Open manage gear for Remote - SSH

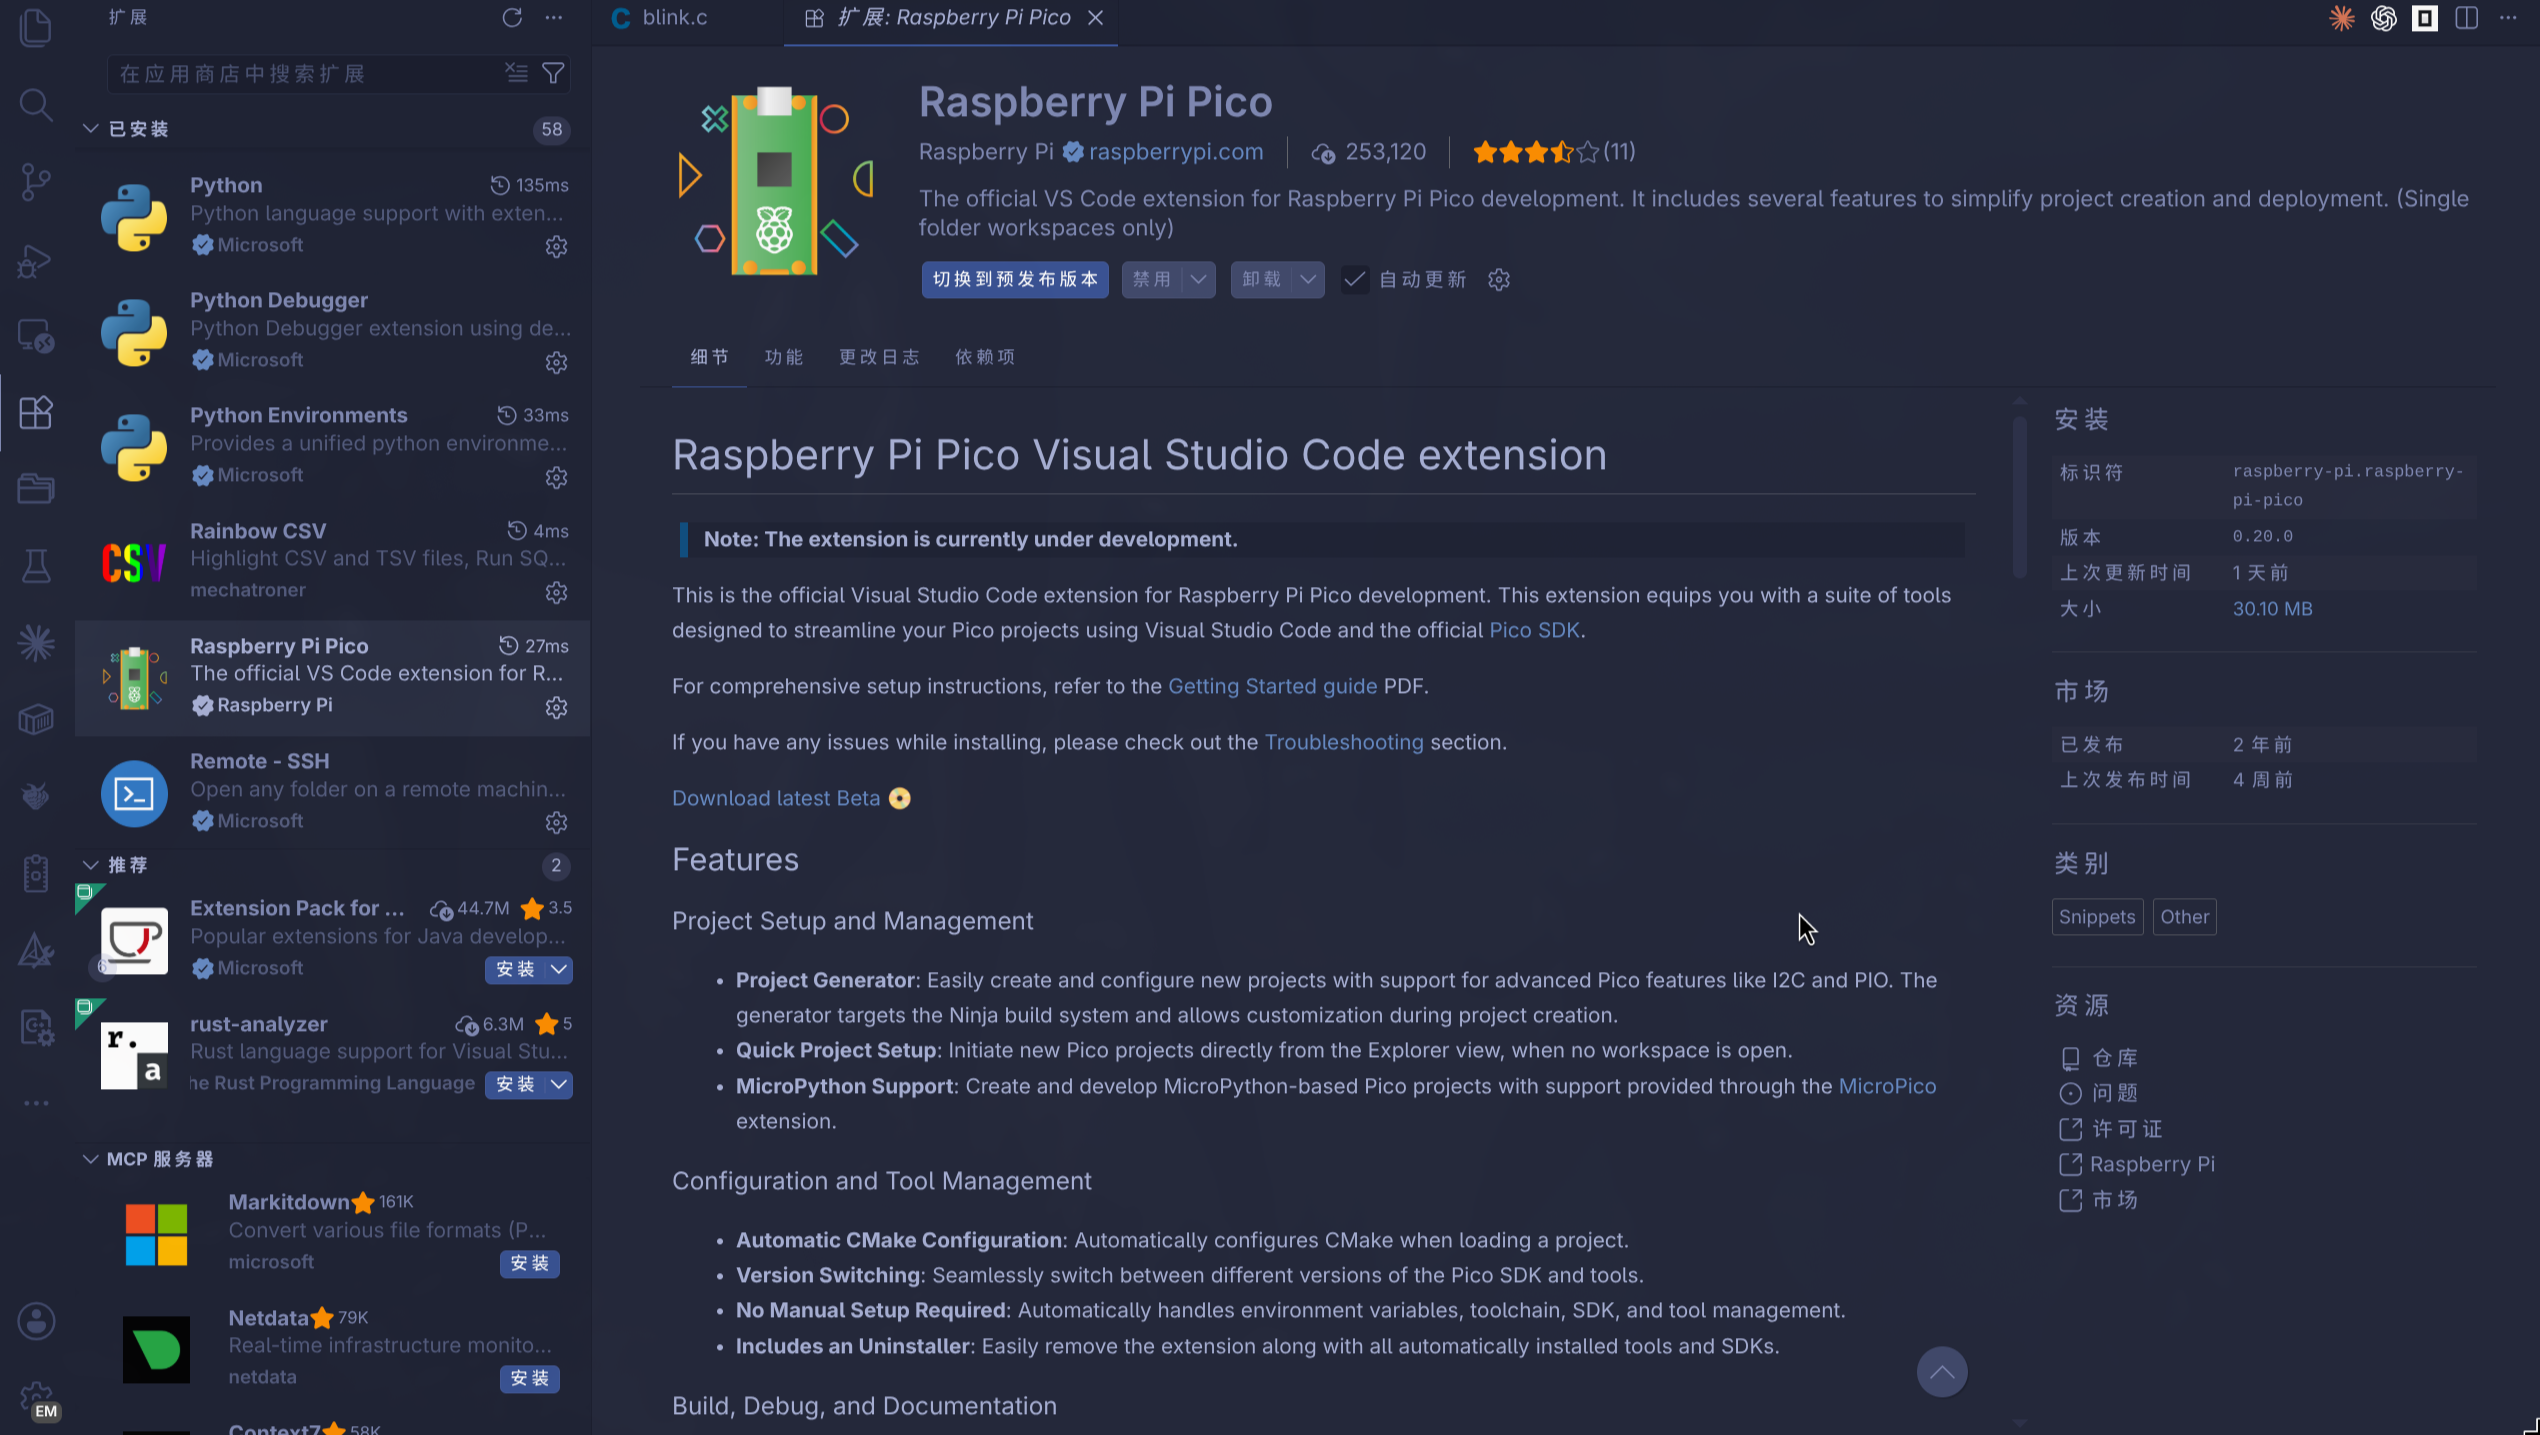click(x=556, y=822)
